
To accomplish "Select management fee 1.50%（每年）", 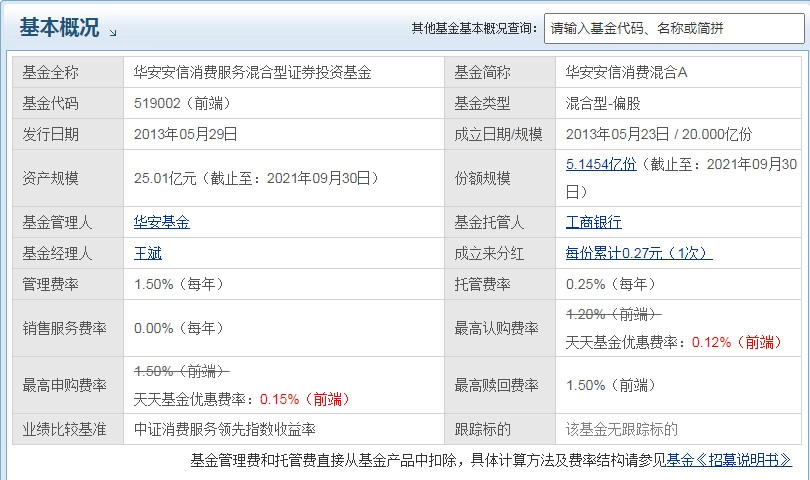I will pos(179,284).
